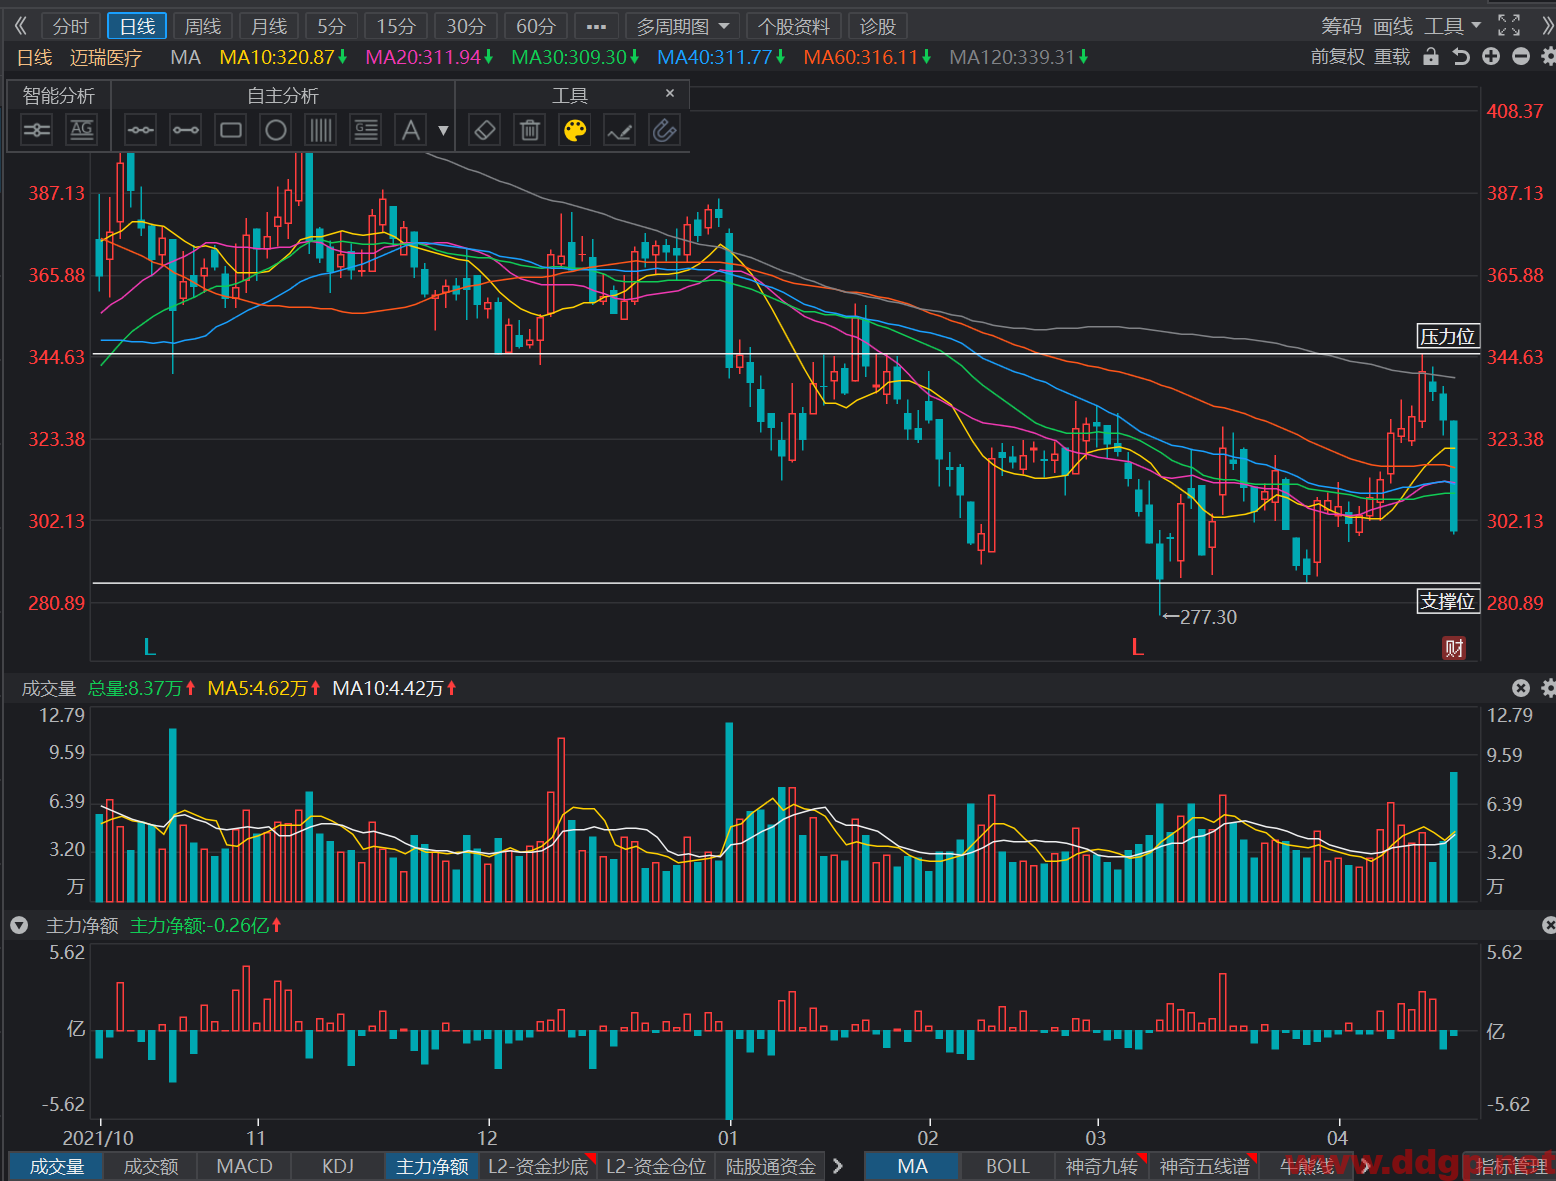Open 诊股 stock diagnosis
This screenshot has height=1181, width=1556.
tap(878, 26)
